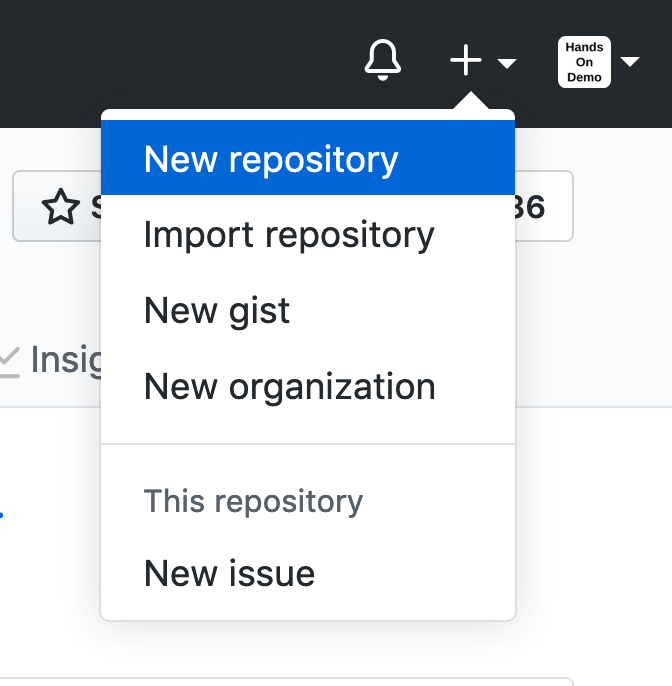Choose Import repository menu entry

[308, 235]
